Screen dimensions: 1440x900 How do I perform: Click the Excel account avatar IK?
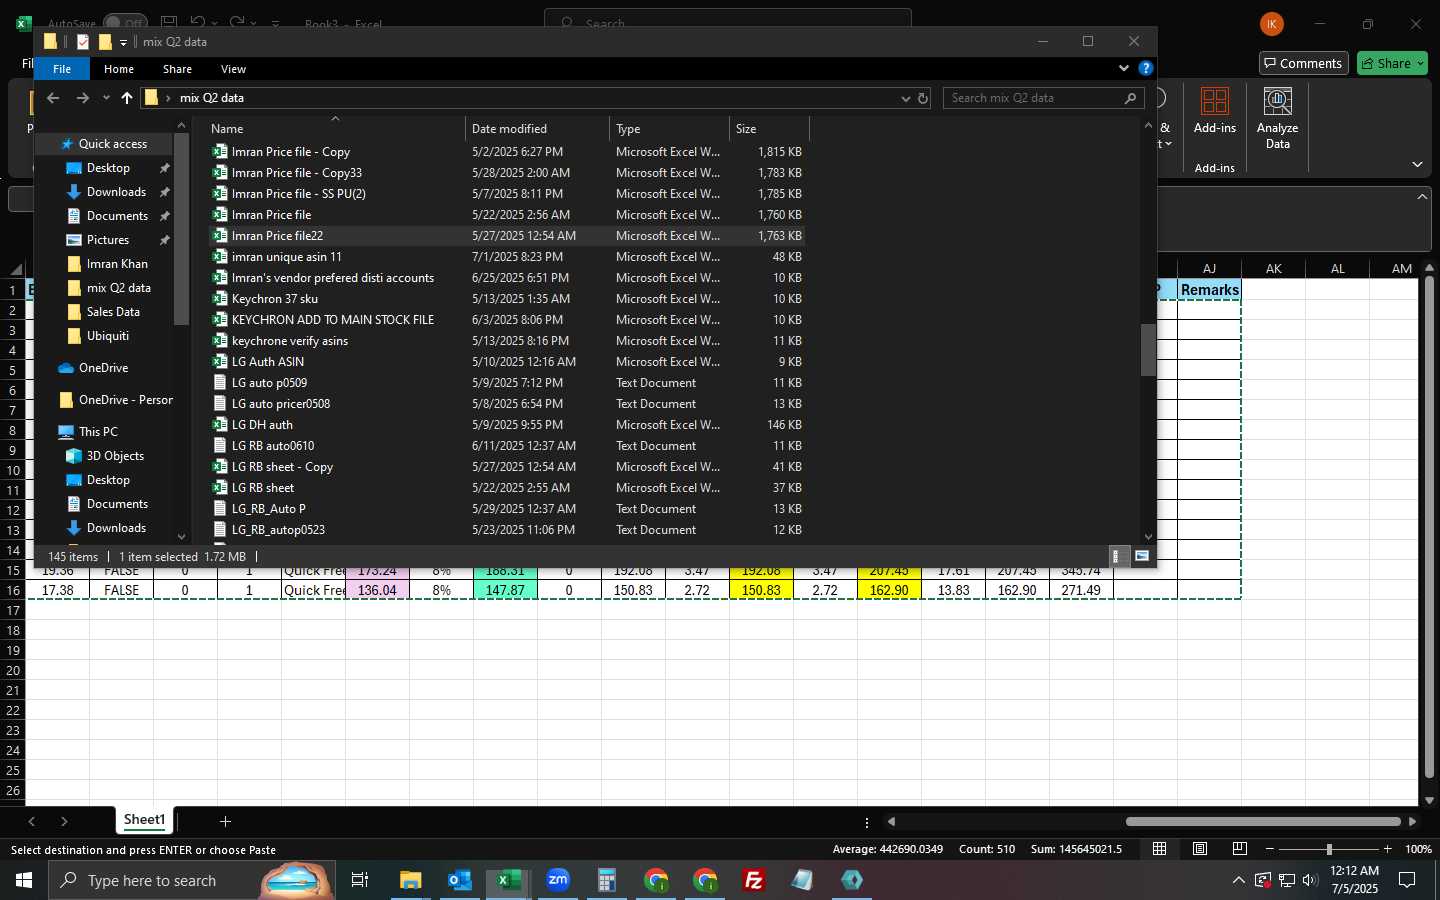pos(1272,23)
